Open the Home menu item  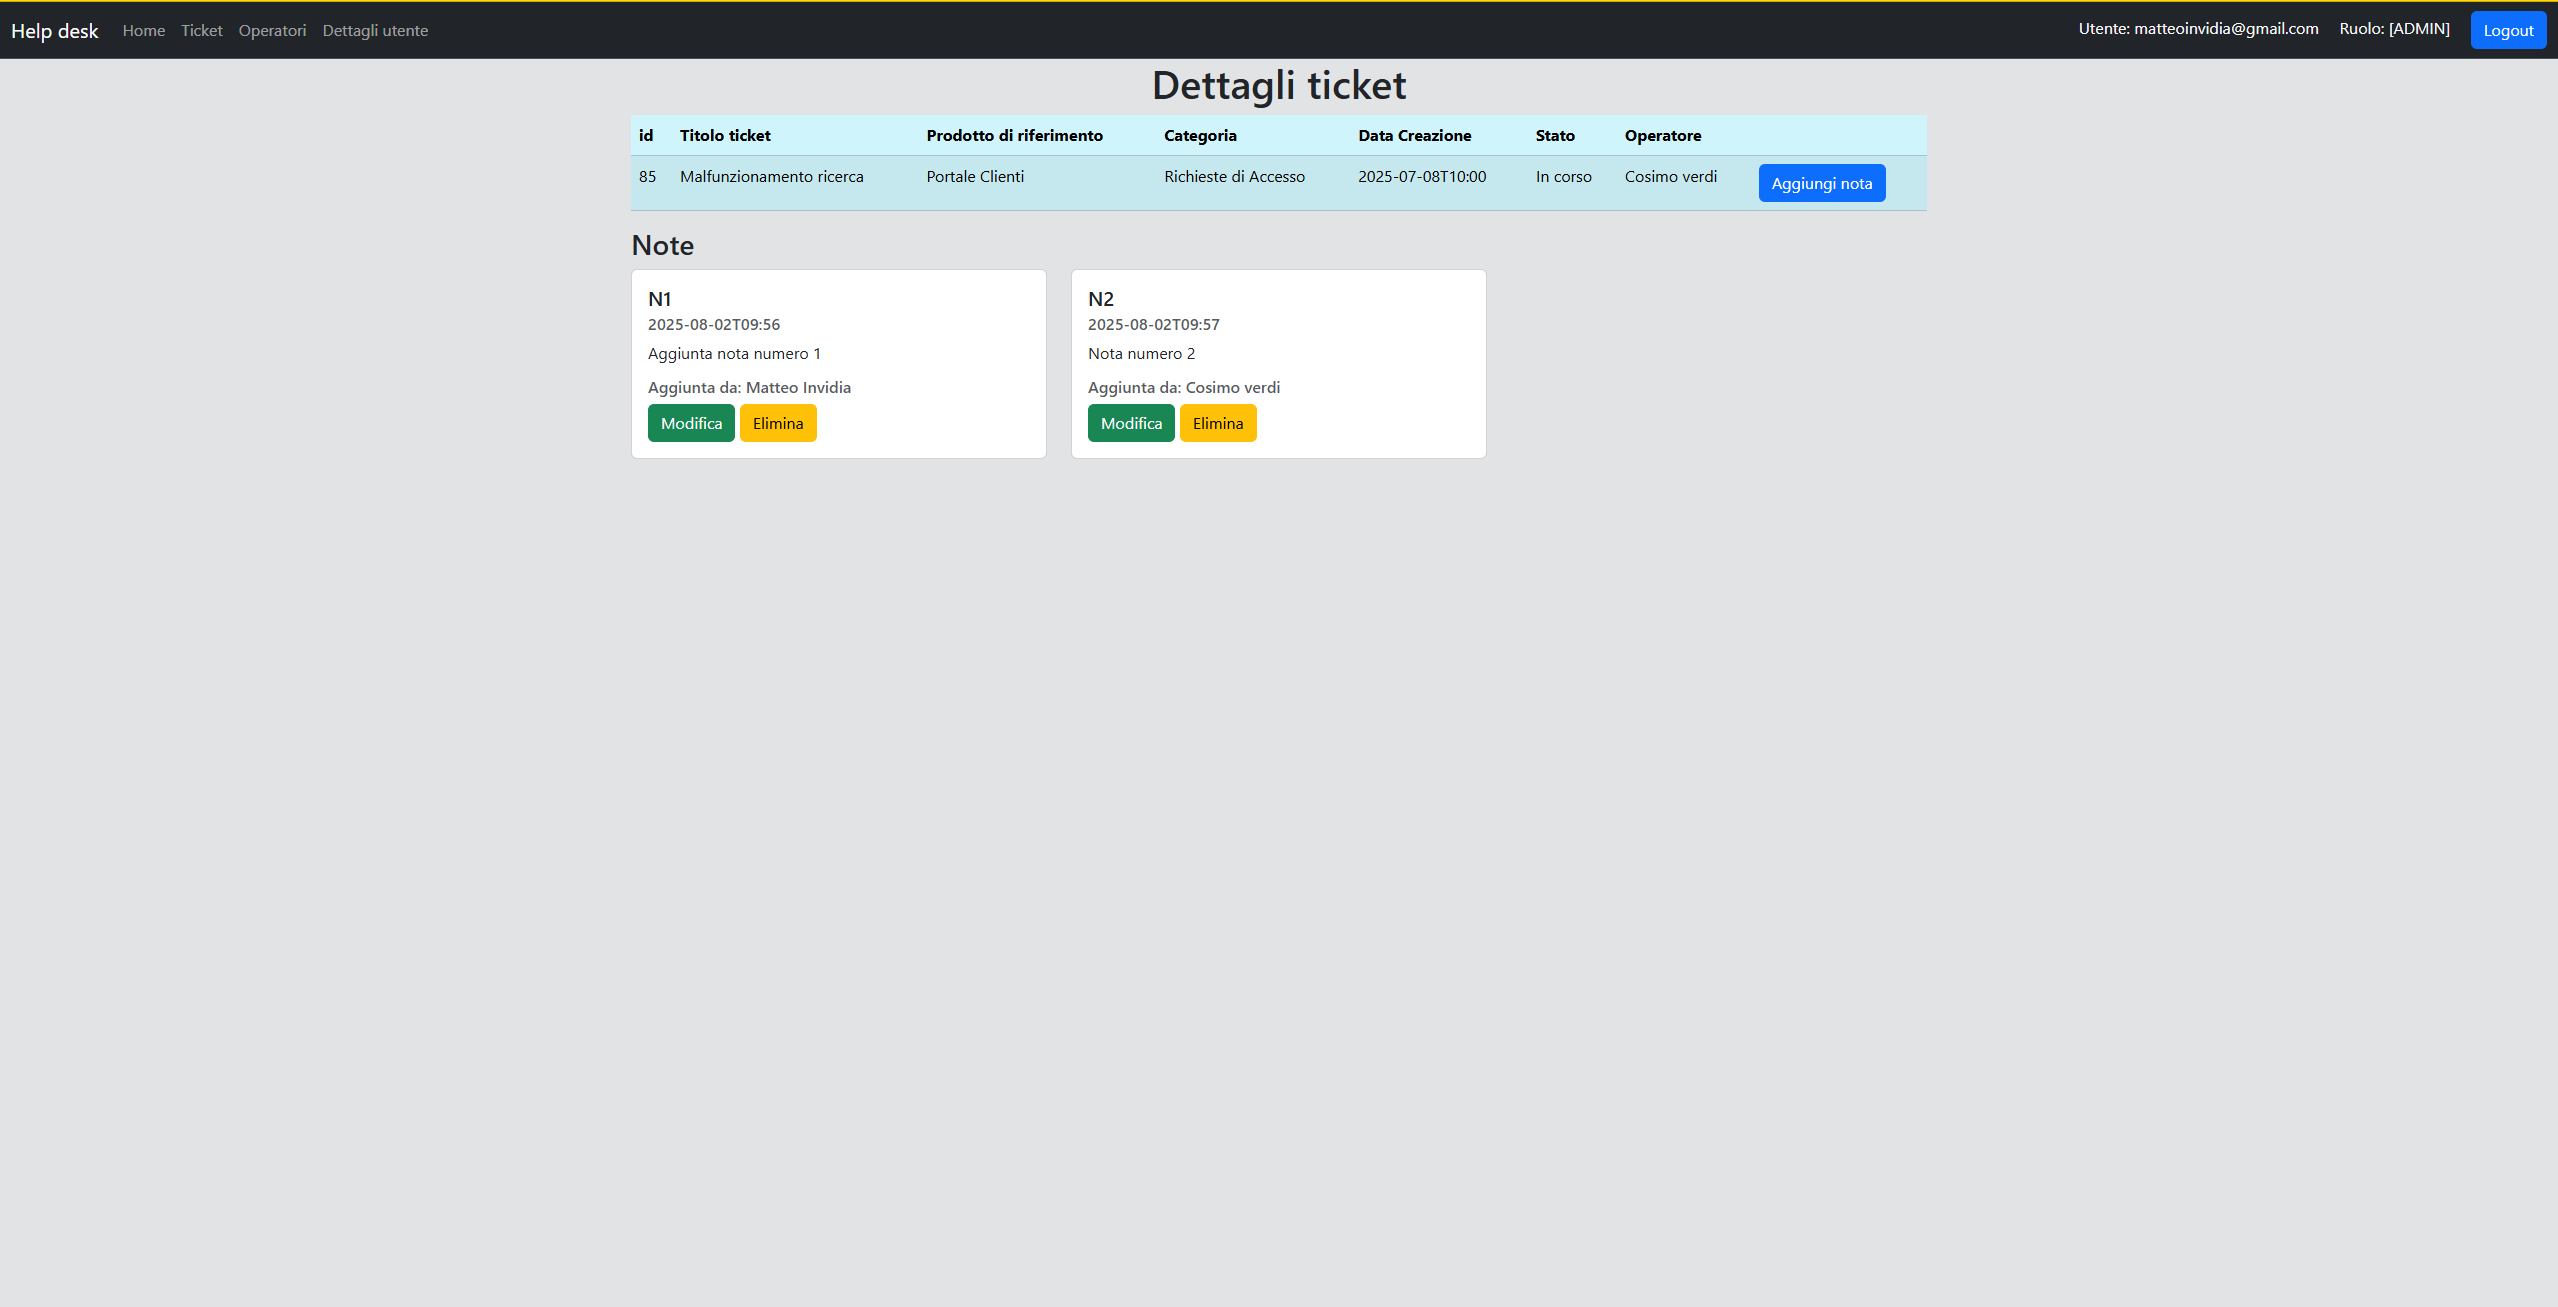143,31
